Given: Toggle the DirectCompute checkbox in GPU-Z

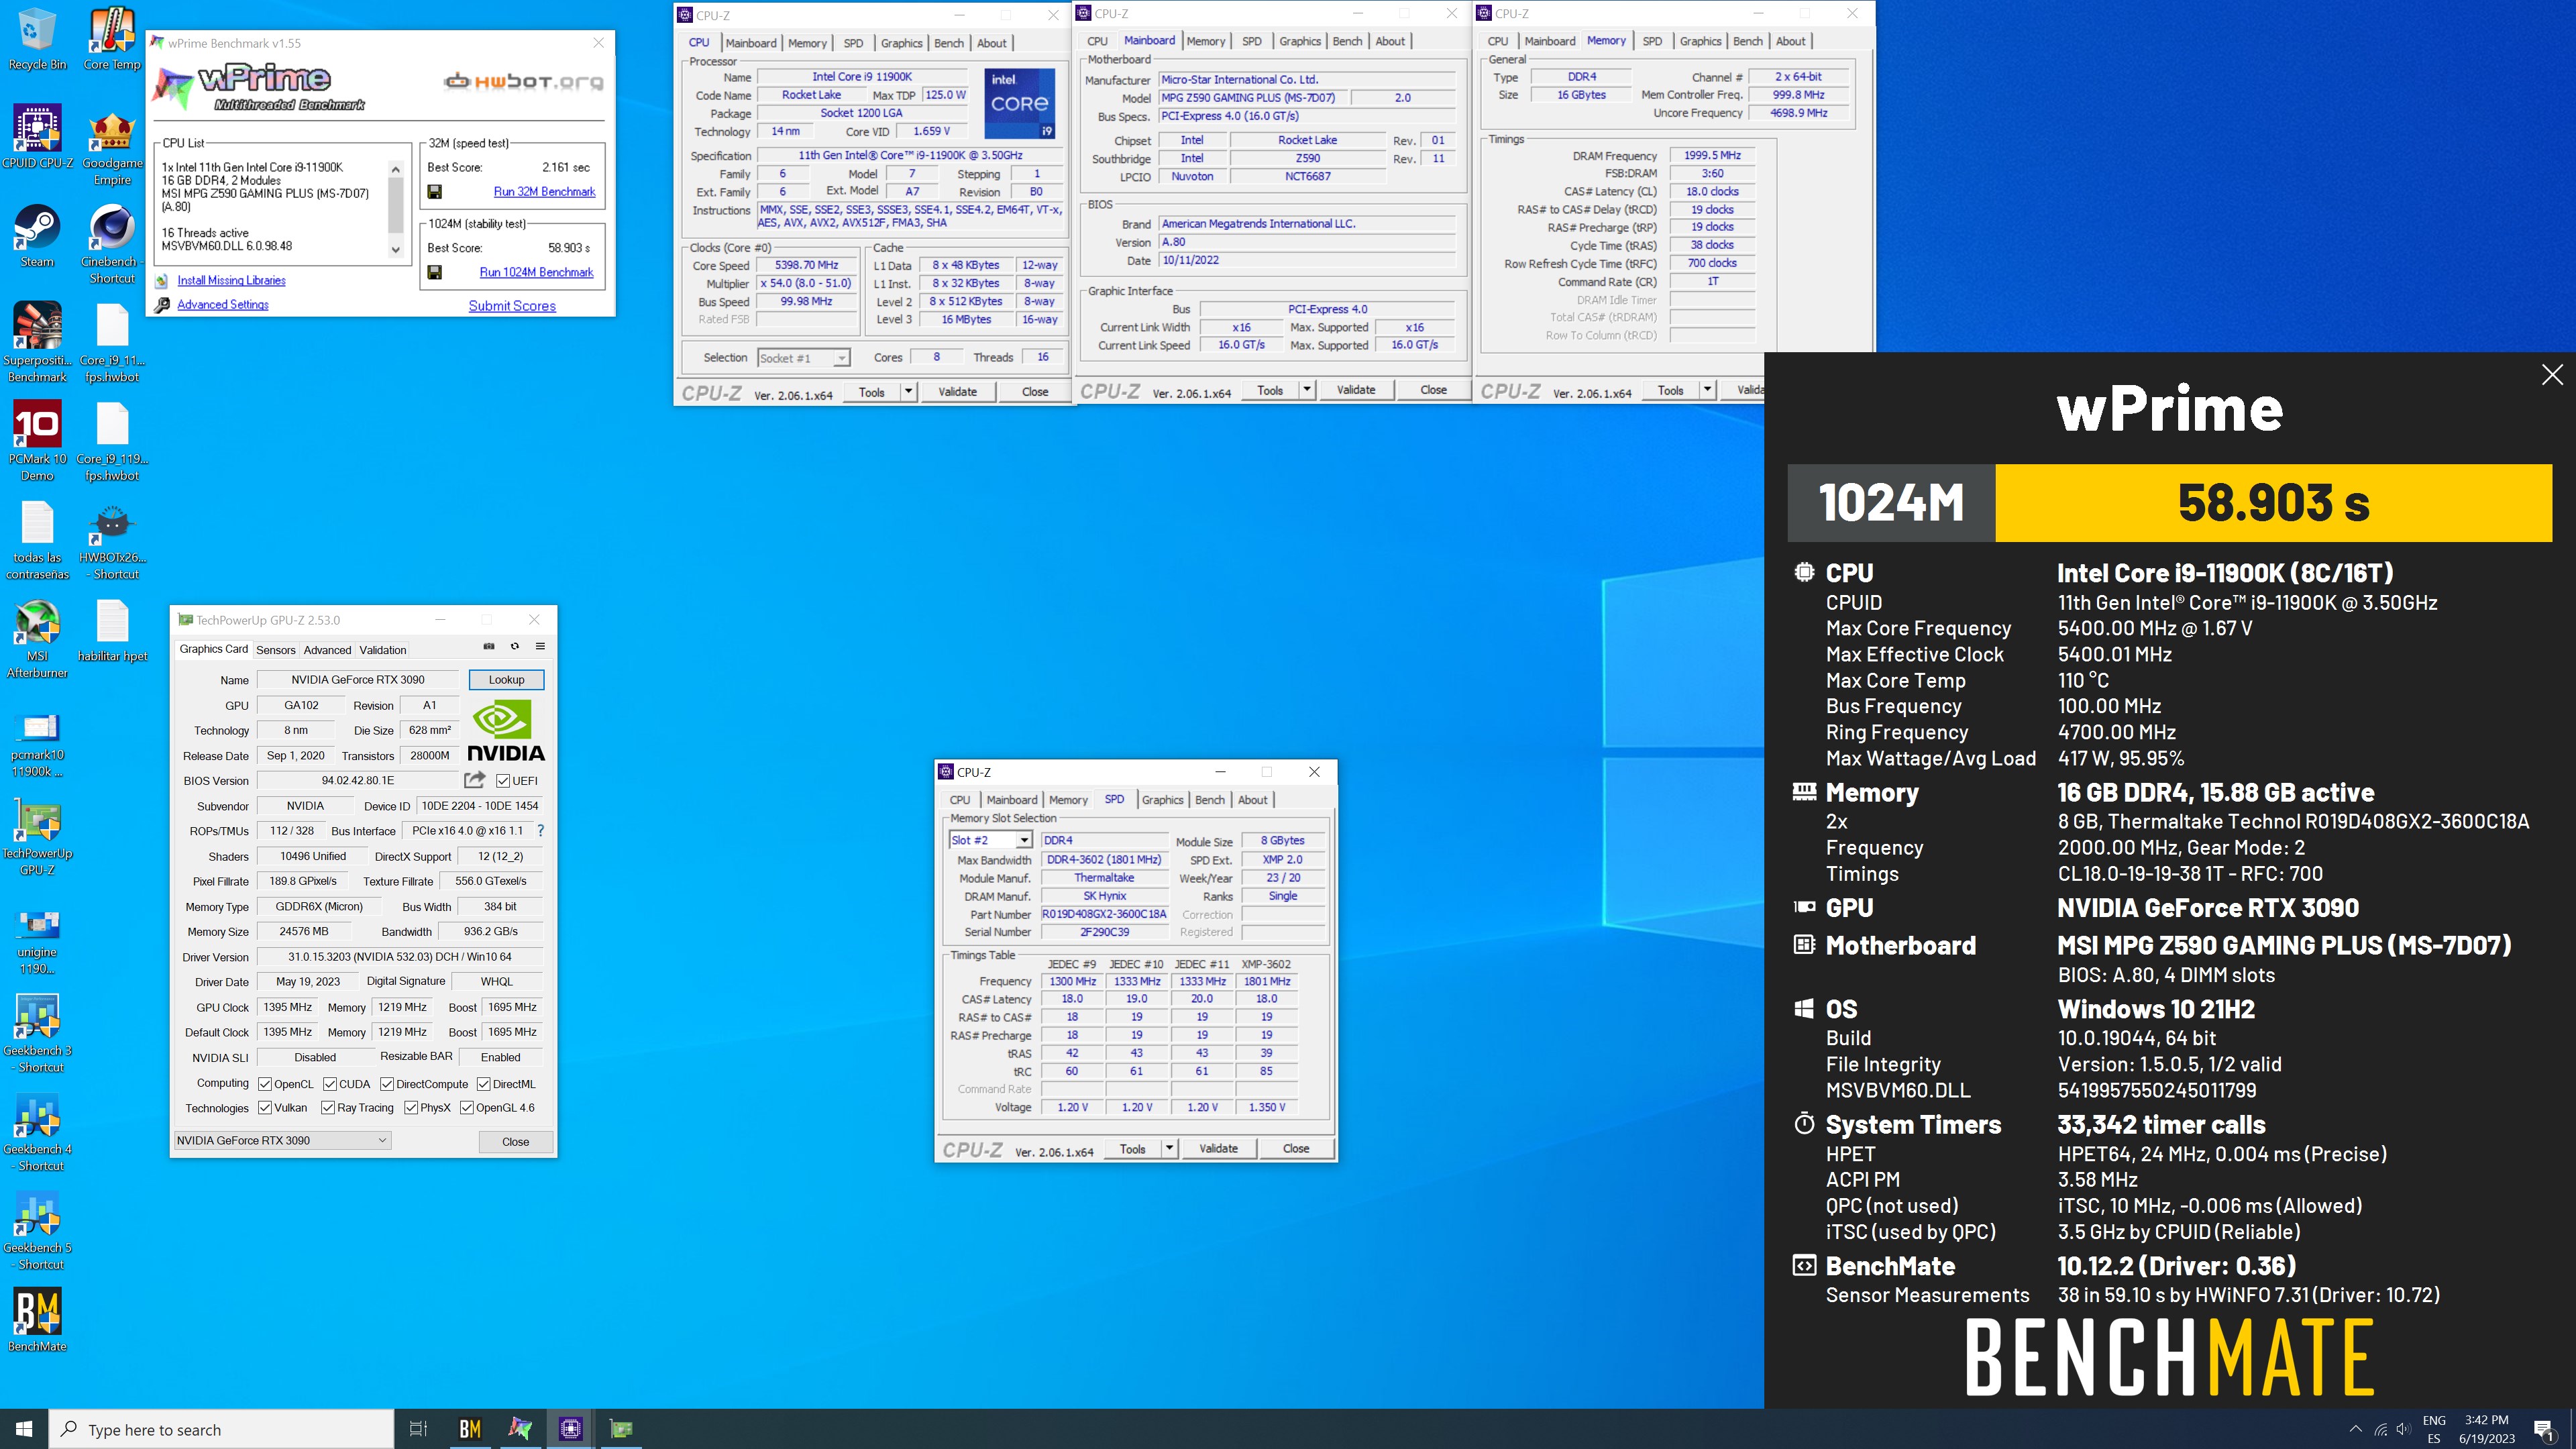Looking at the screenshot, I should point(387,1084).
